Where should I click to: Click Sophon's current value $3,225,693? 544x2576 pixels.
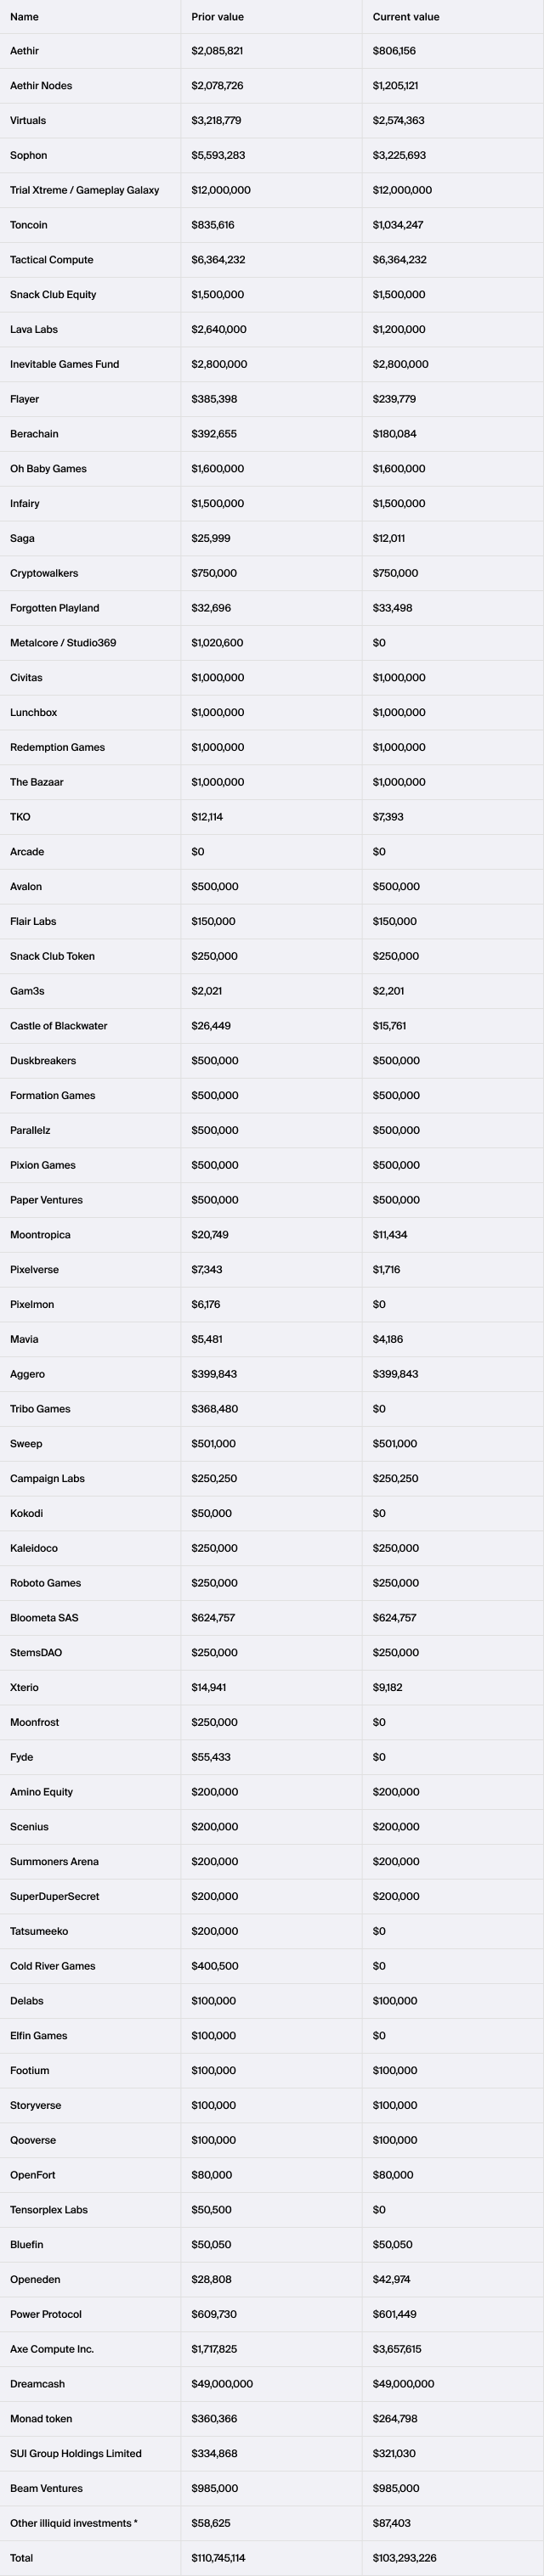(x=399, y=155)
